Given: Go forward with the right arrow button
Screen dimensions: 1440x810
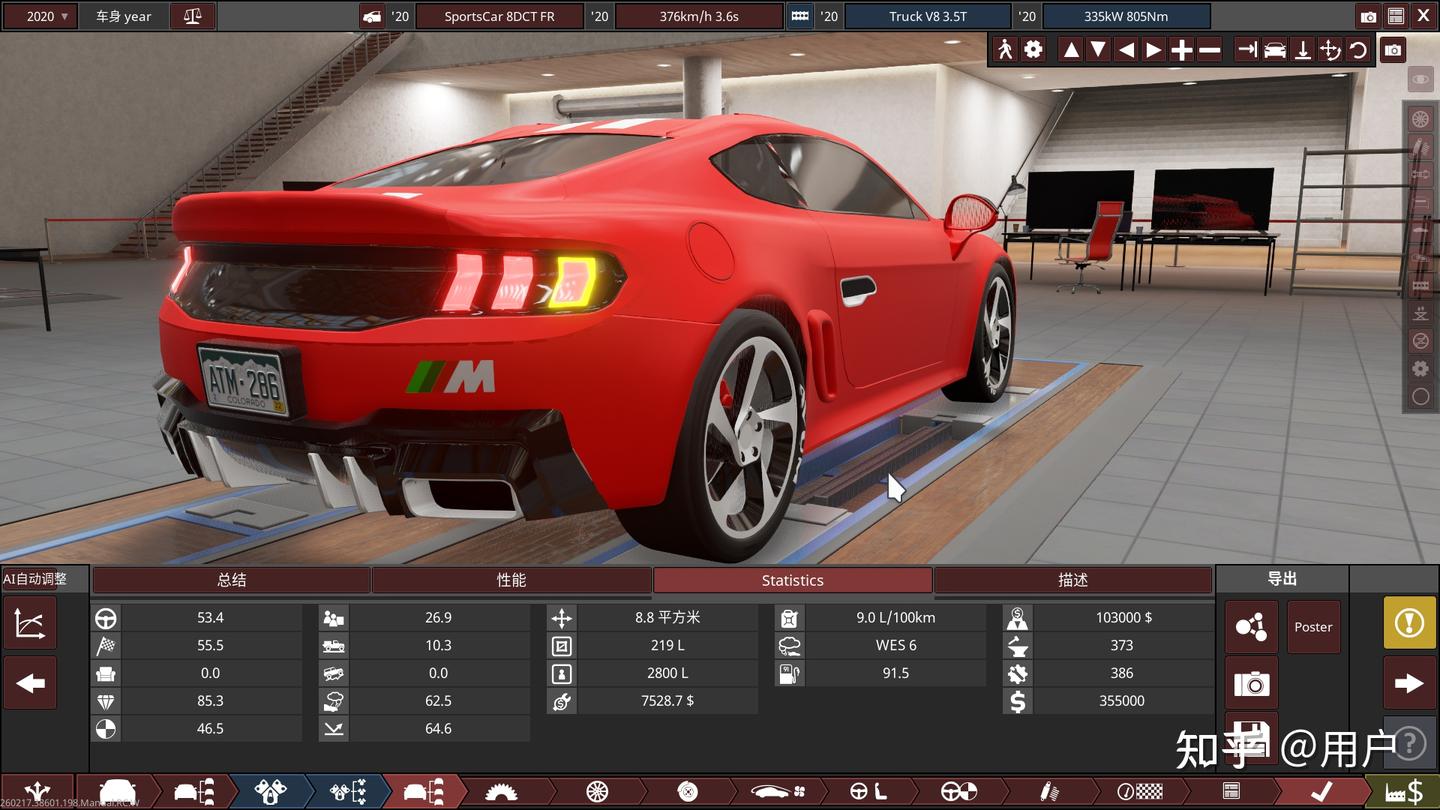Looking at the screenshot, I should pos(1409,683).
